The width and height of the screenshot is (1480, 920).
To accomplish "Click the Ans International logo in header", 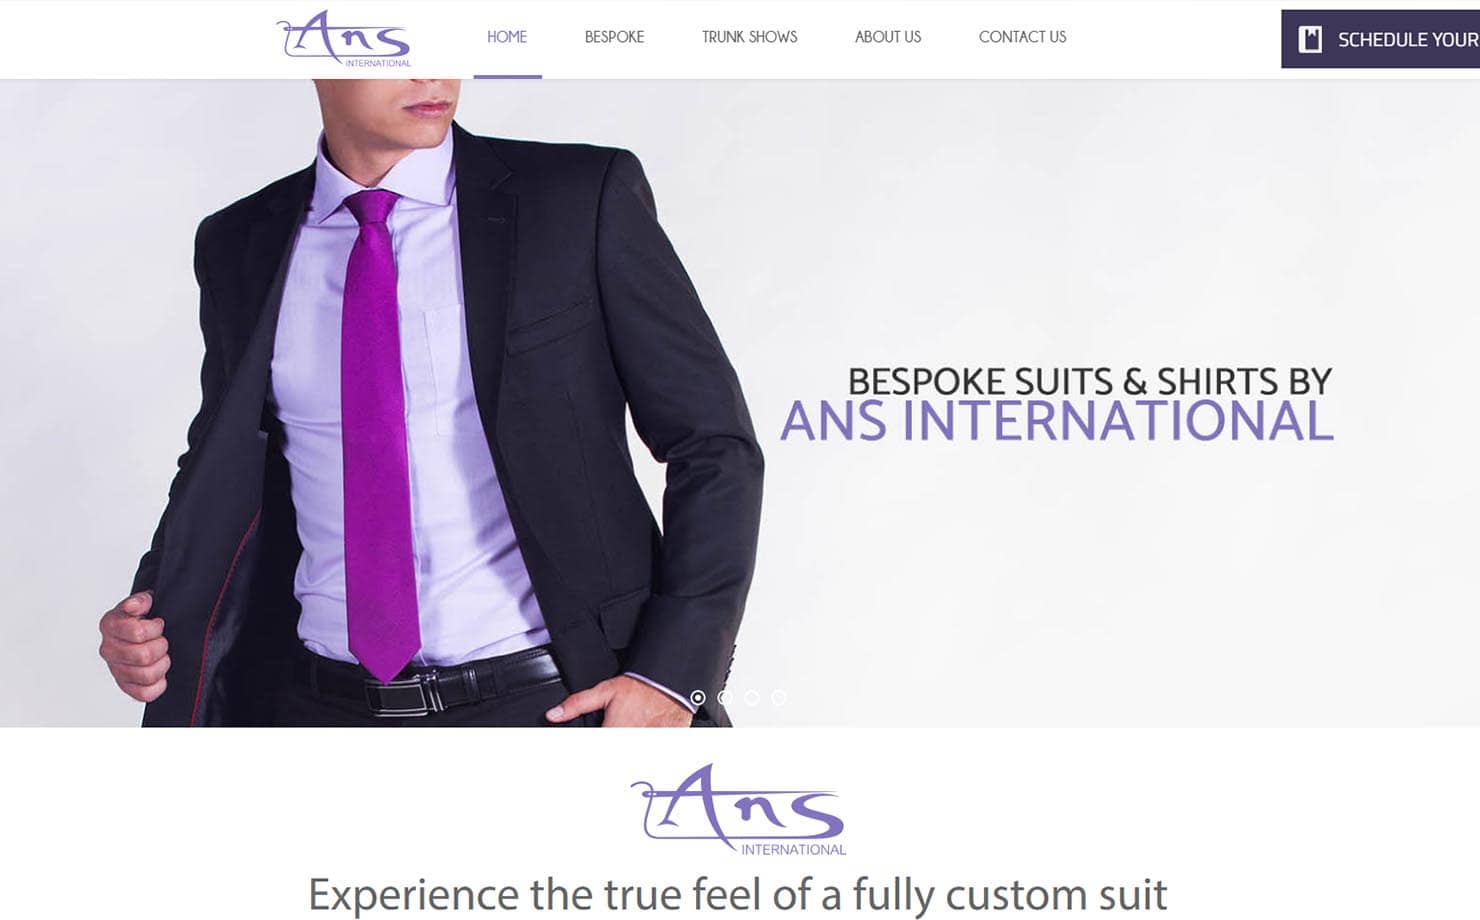I will pyautogui.click(x=344, y=39).
